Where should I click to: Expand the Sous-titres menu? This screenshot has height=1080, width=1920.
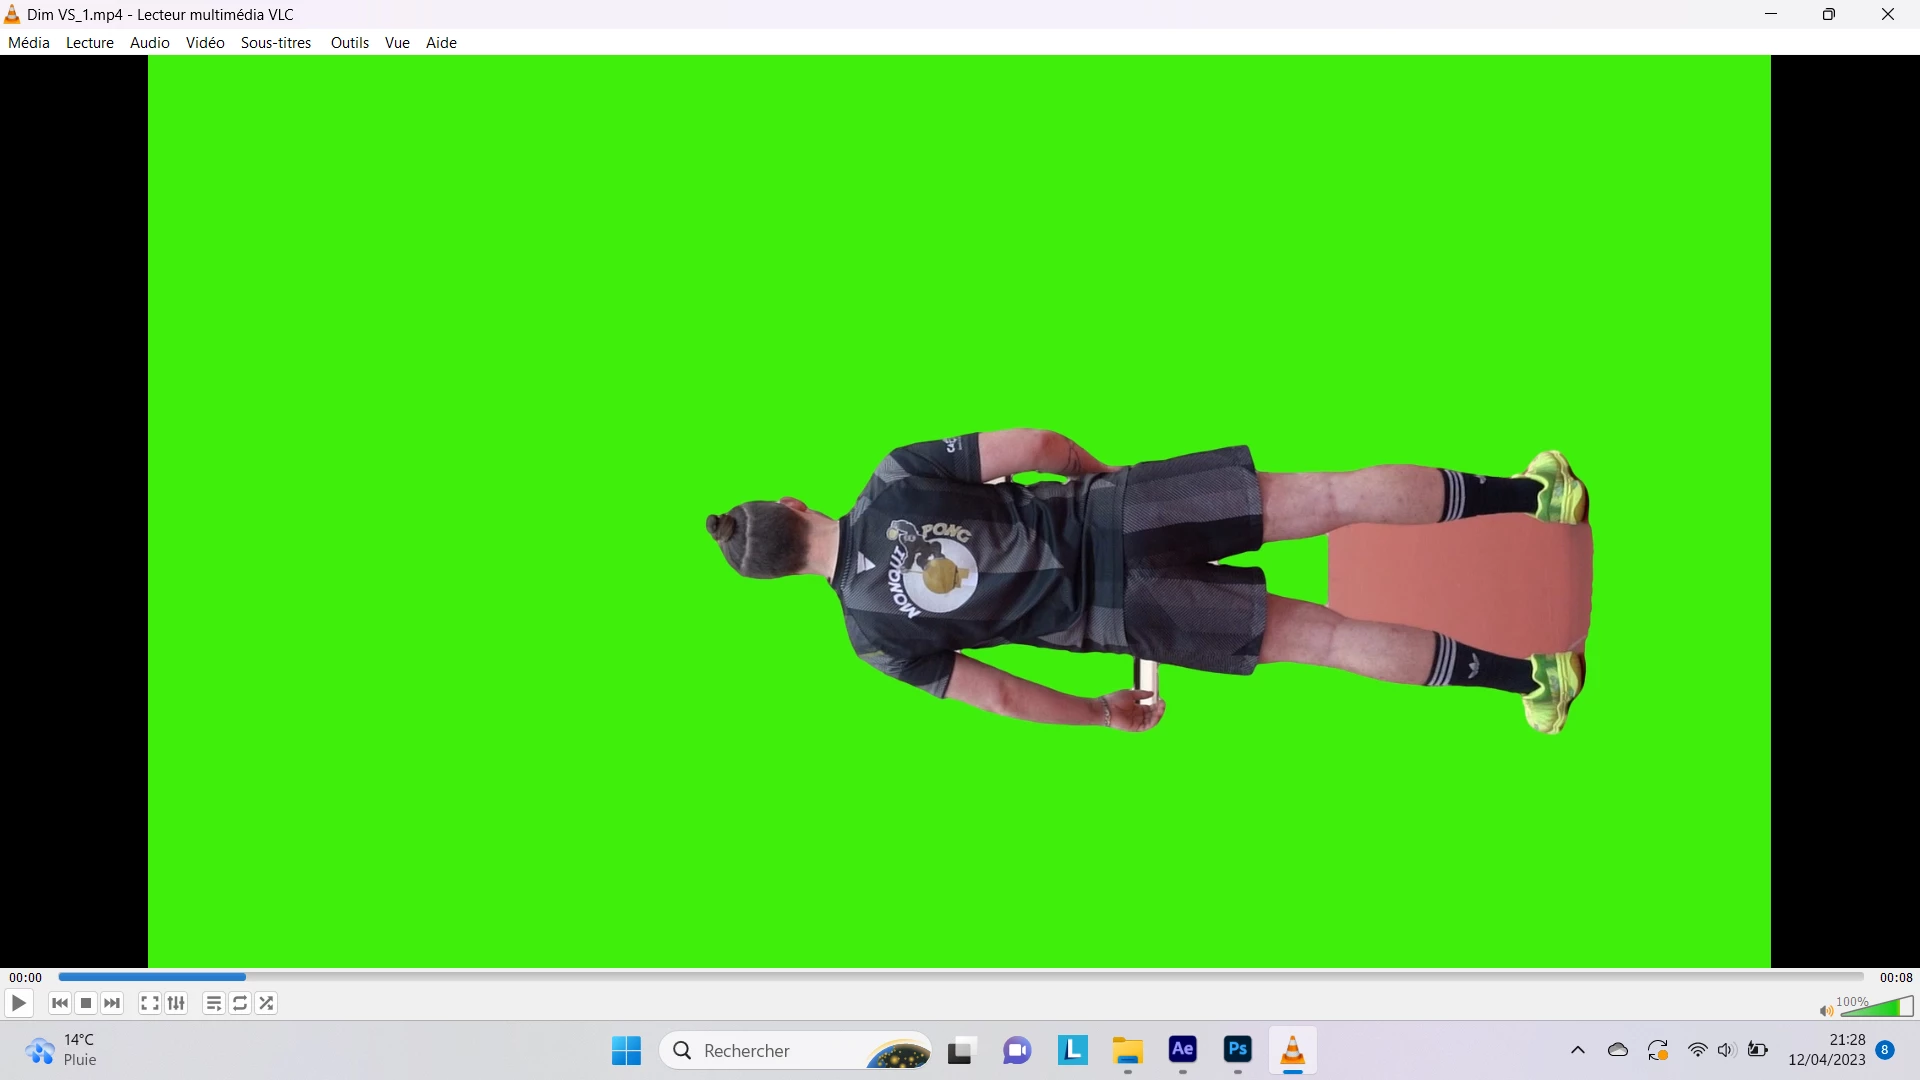(x=276, y=42)
